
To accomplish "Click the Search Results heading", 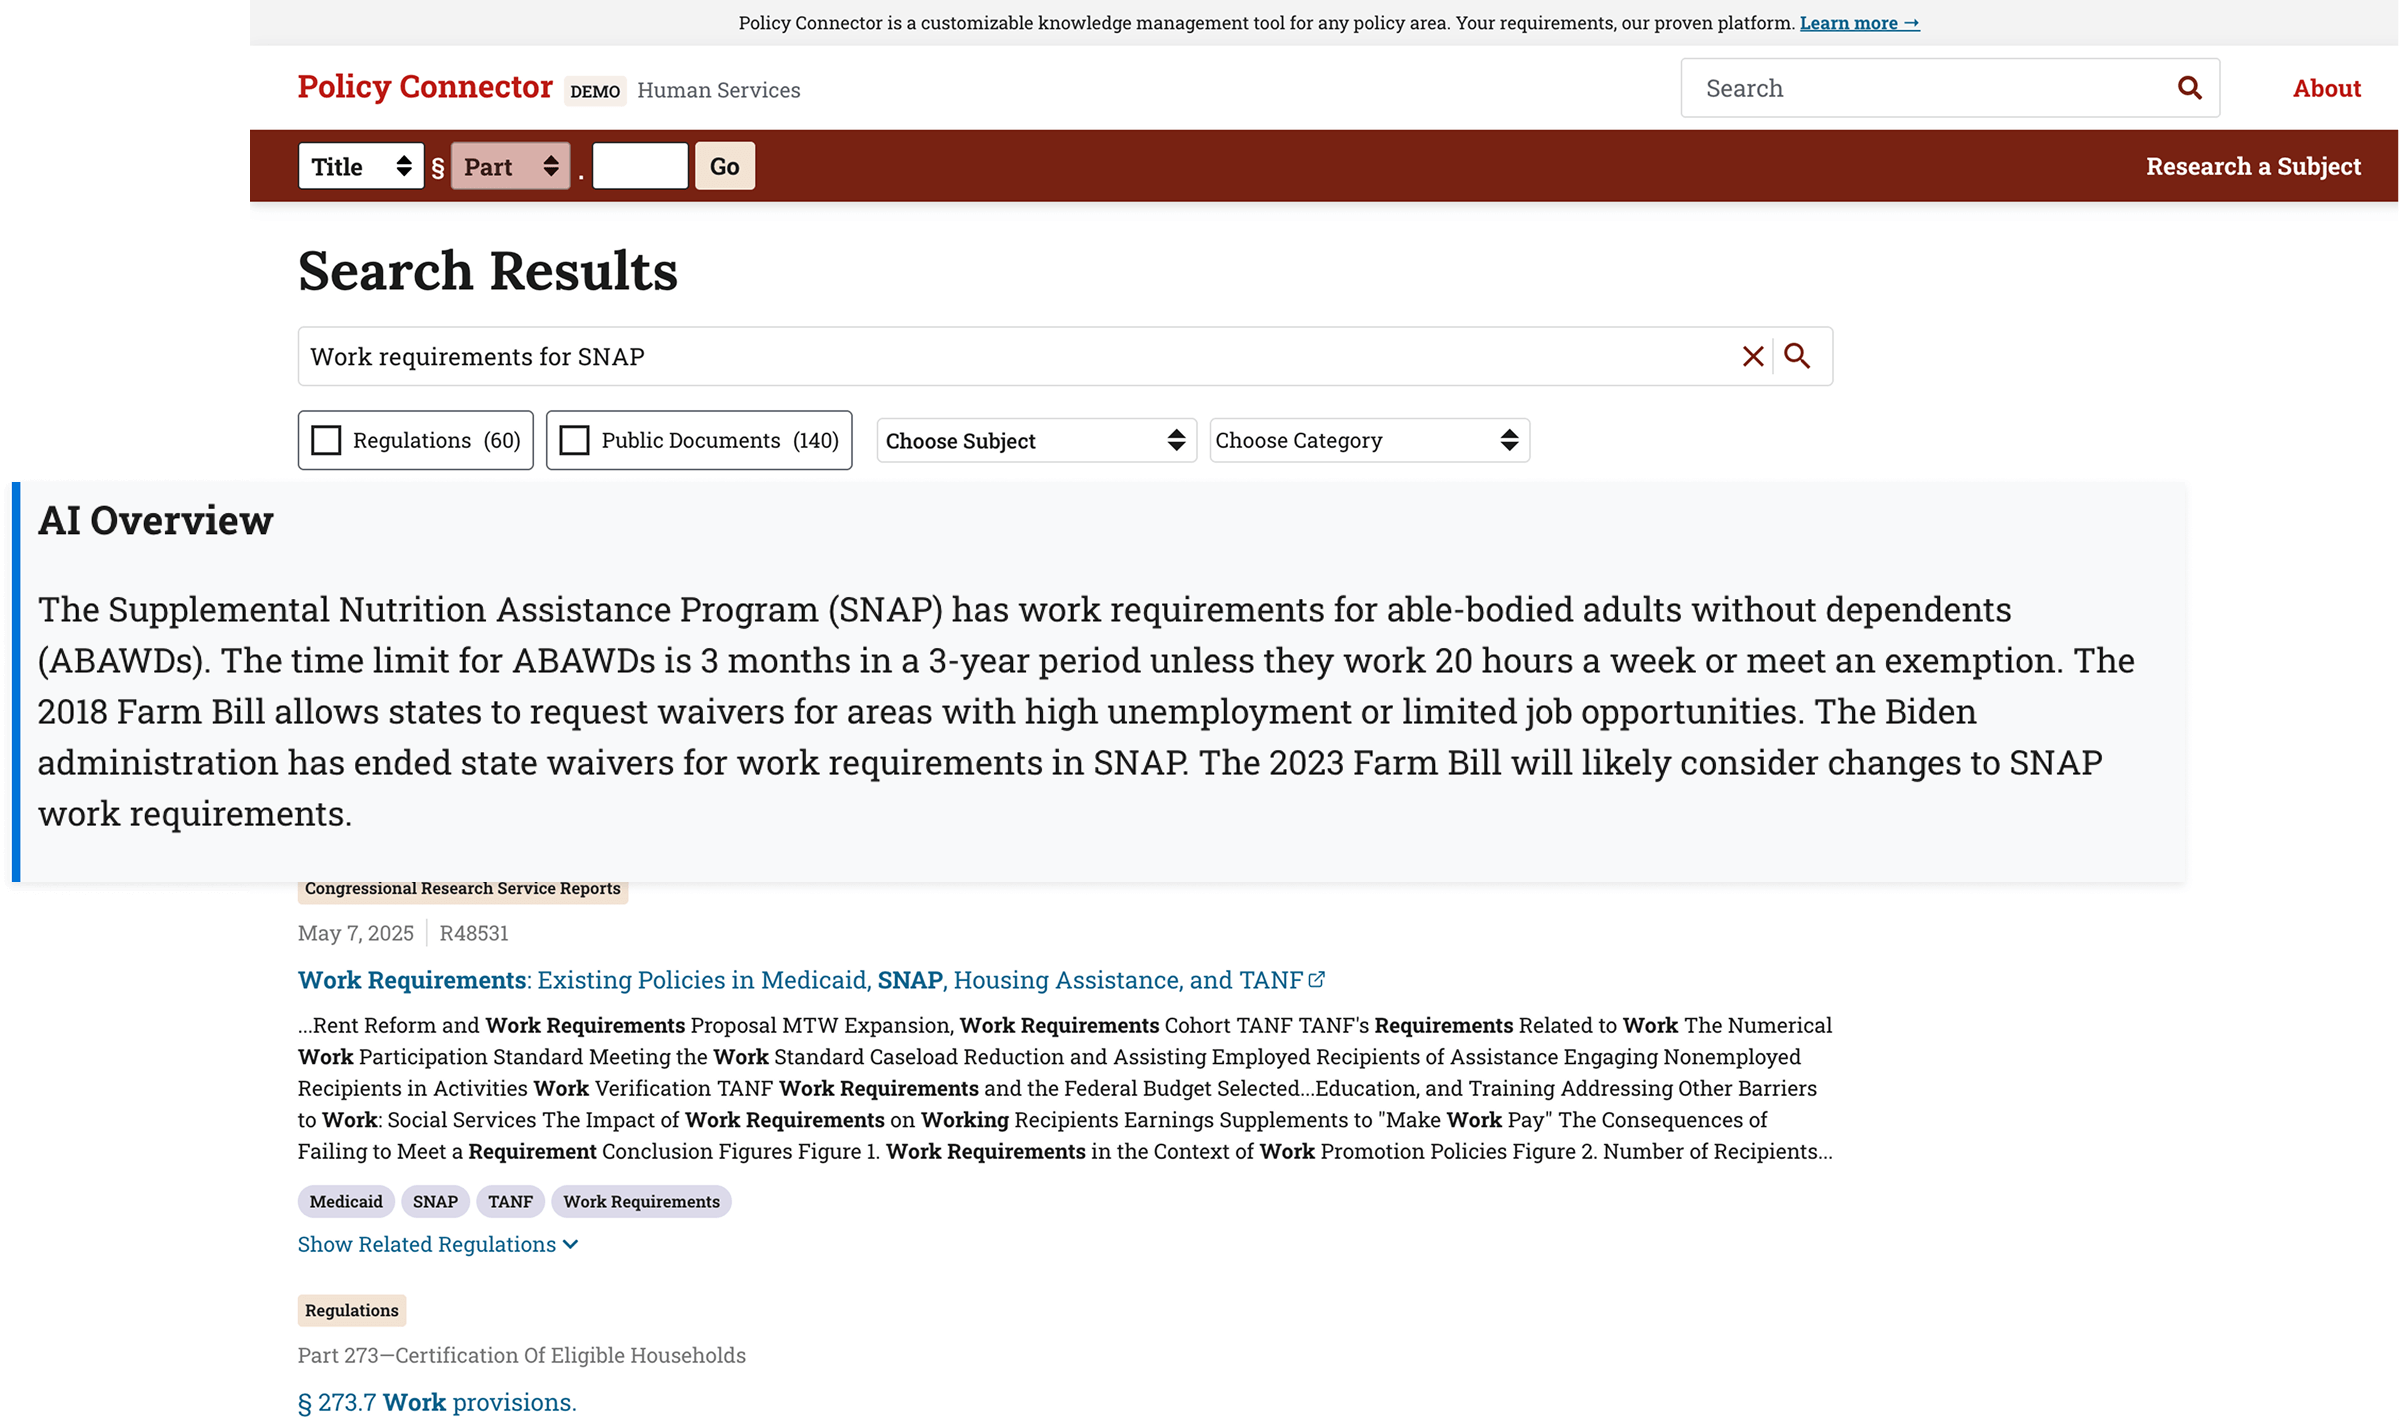I will [488, 270].
